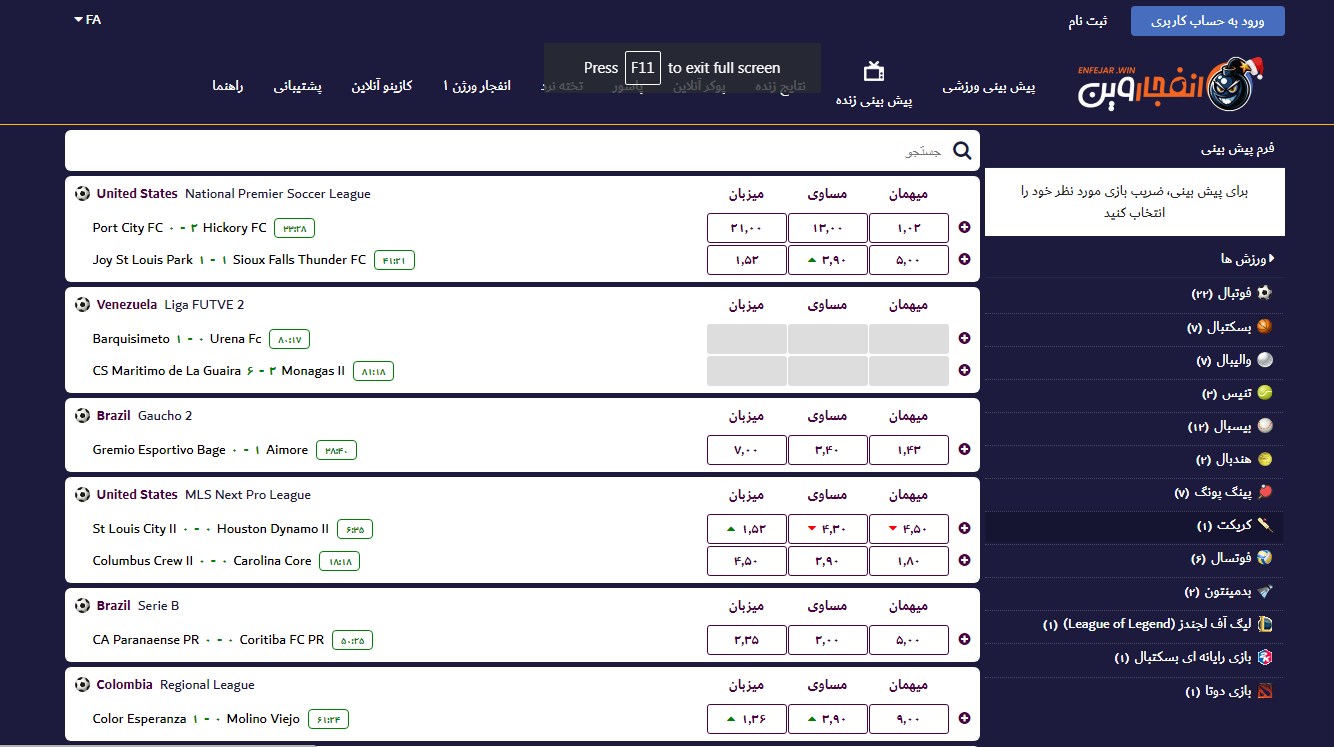The image size is (1334, 747).
Task: Select basketball computer game icon
Action: pos(1265,657)
